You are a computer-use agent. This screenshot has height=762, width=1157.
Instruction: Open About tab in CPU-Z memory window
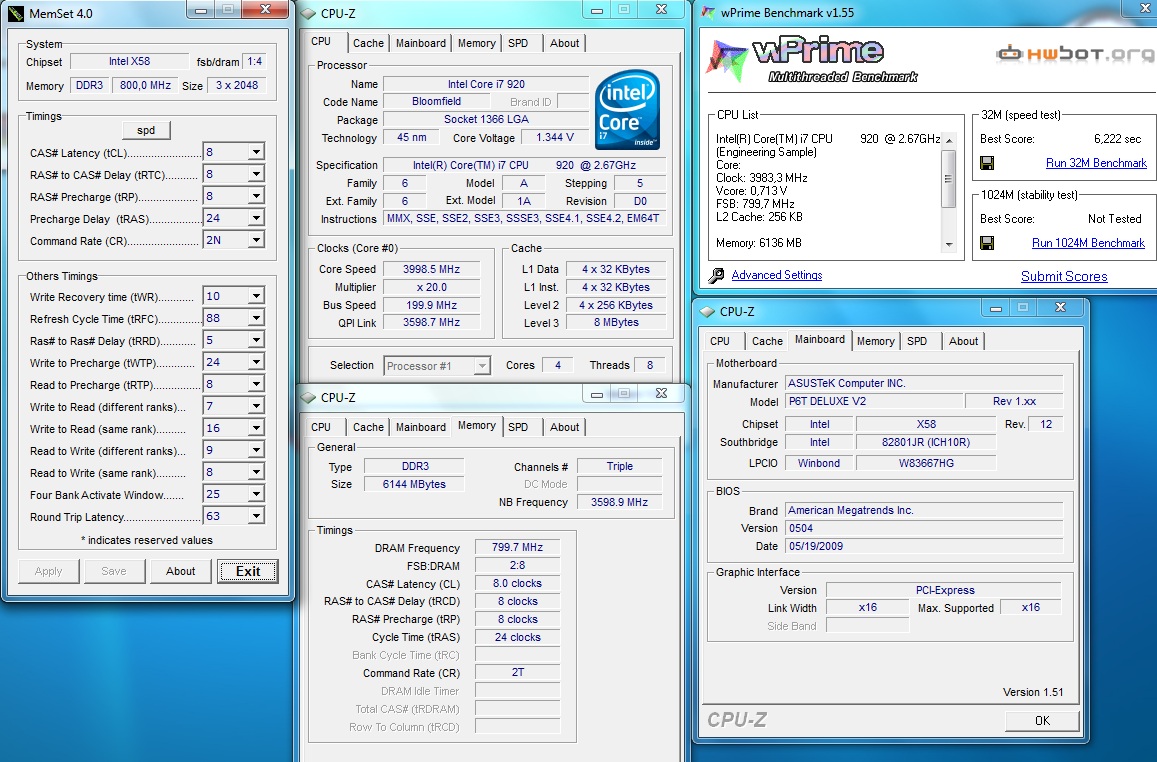coord(564,427)
